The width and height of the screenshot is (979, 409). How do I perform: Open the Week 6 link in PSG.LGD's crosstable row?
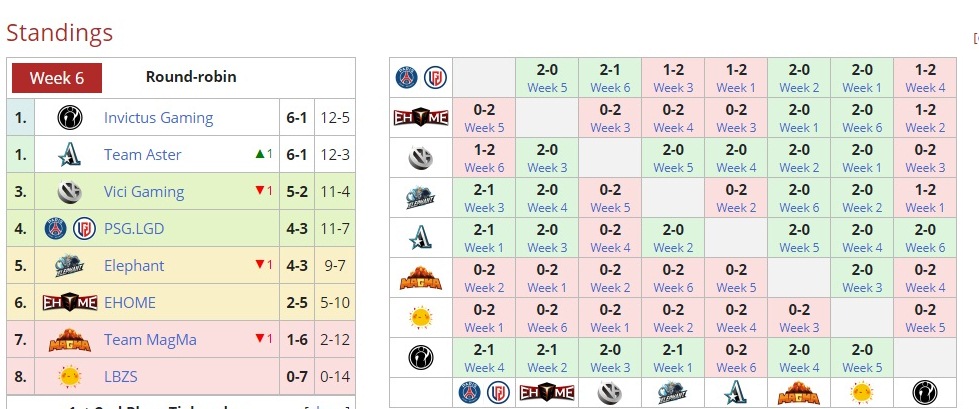(x=610, y=88)
